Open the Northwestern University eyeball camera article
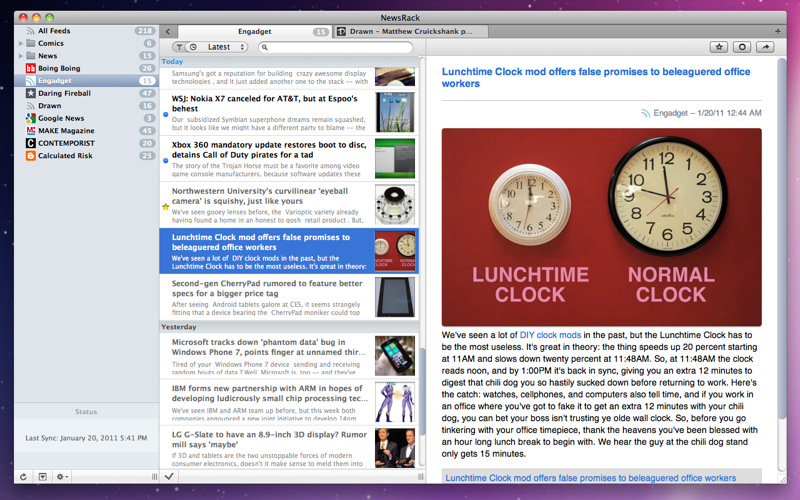The image size is (800, 500). pos(289,205)
